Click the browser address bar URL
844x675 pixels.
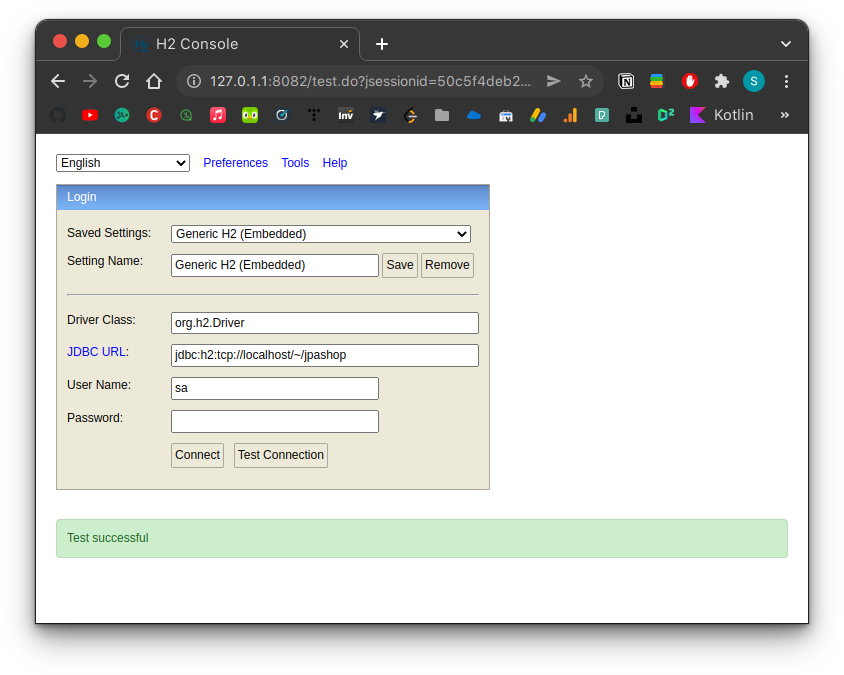tap(370, 81)
